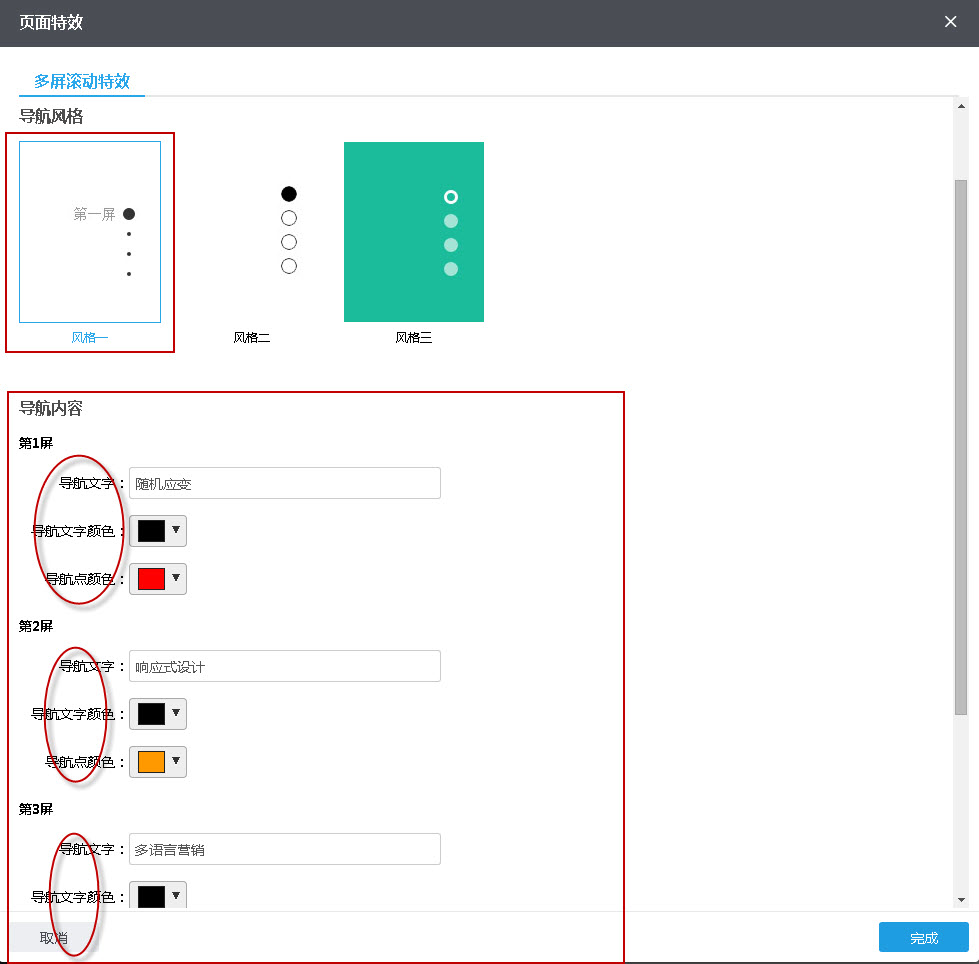Choose the 风格二 navigation style preview
Image resolution: width=979 pixels, height=964 pixels.
click(252, 231)
